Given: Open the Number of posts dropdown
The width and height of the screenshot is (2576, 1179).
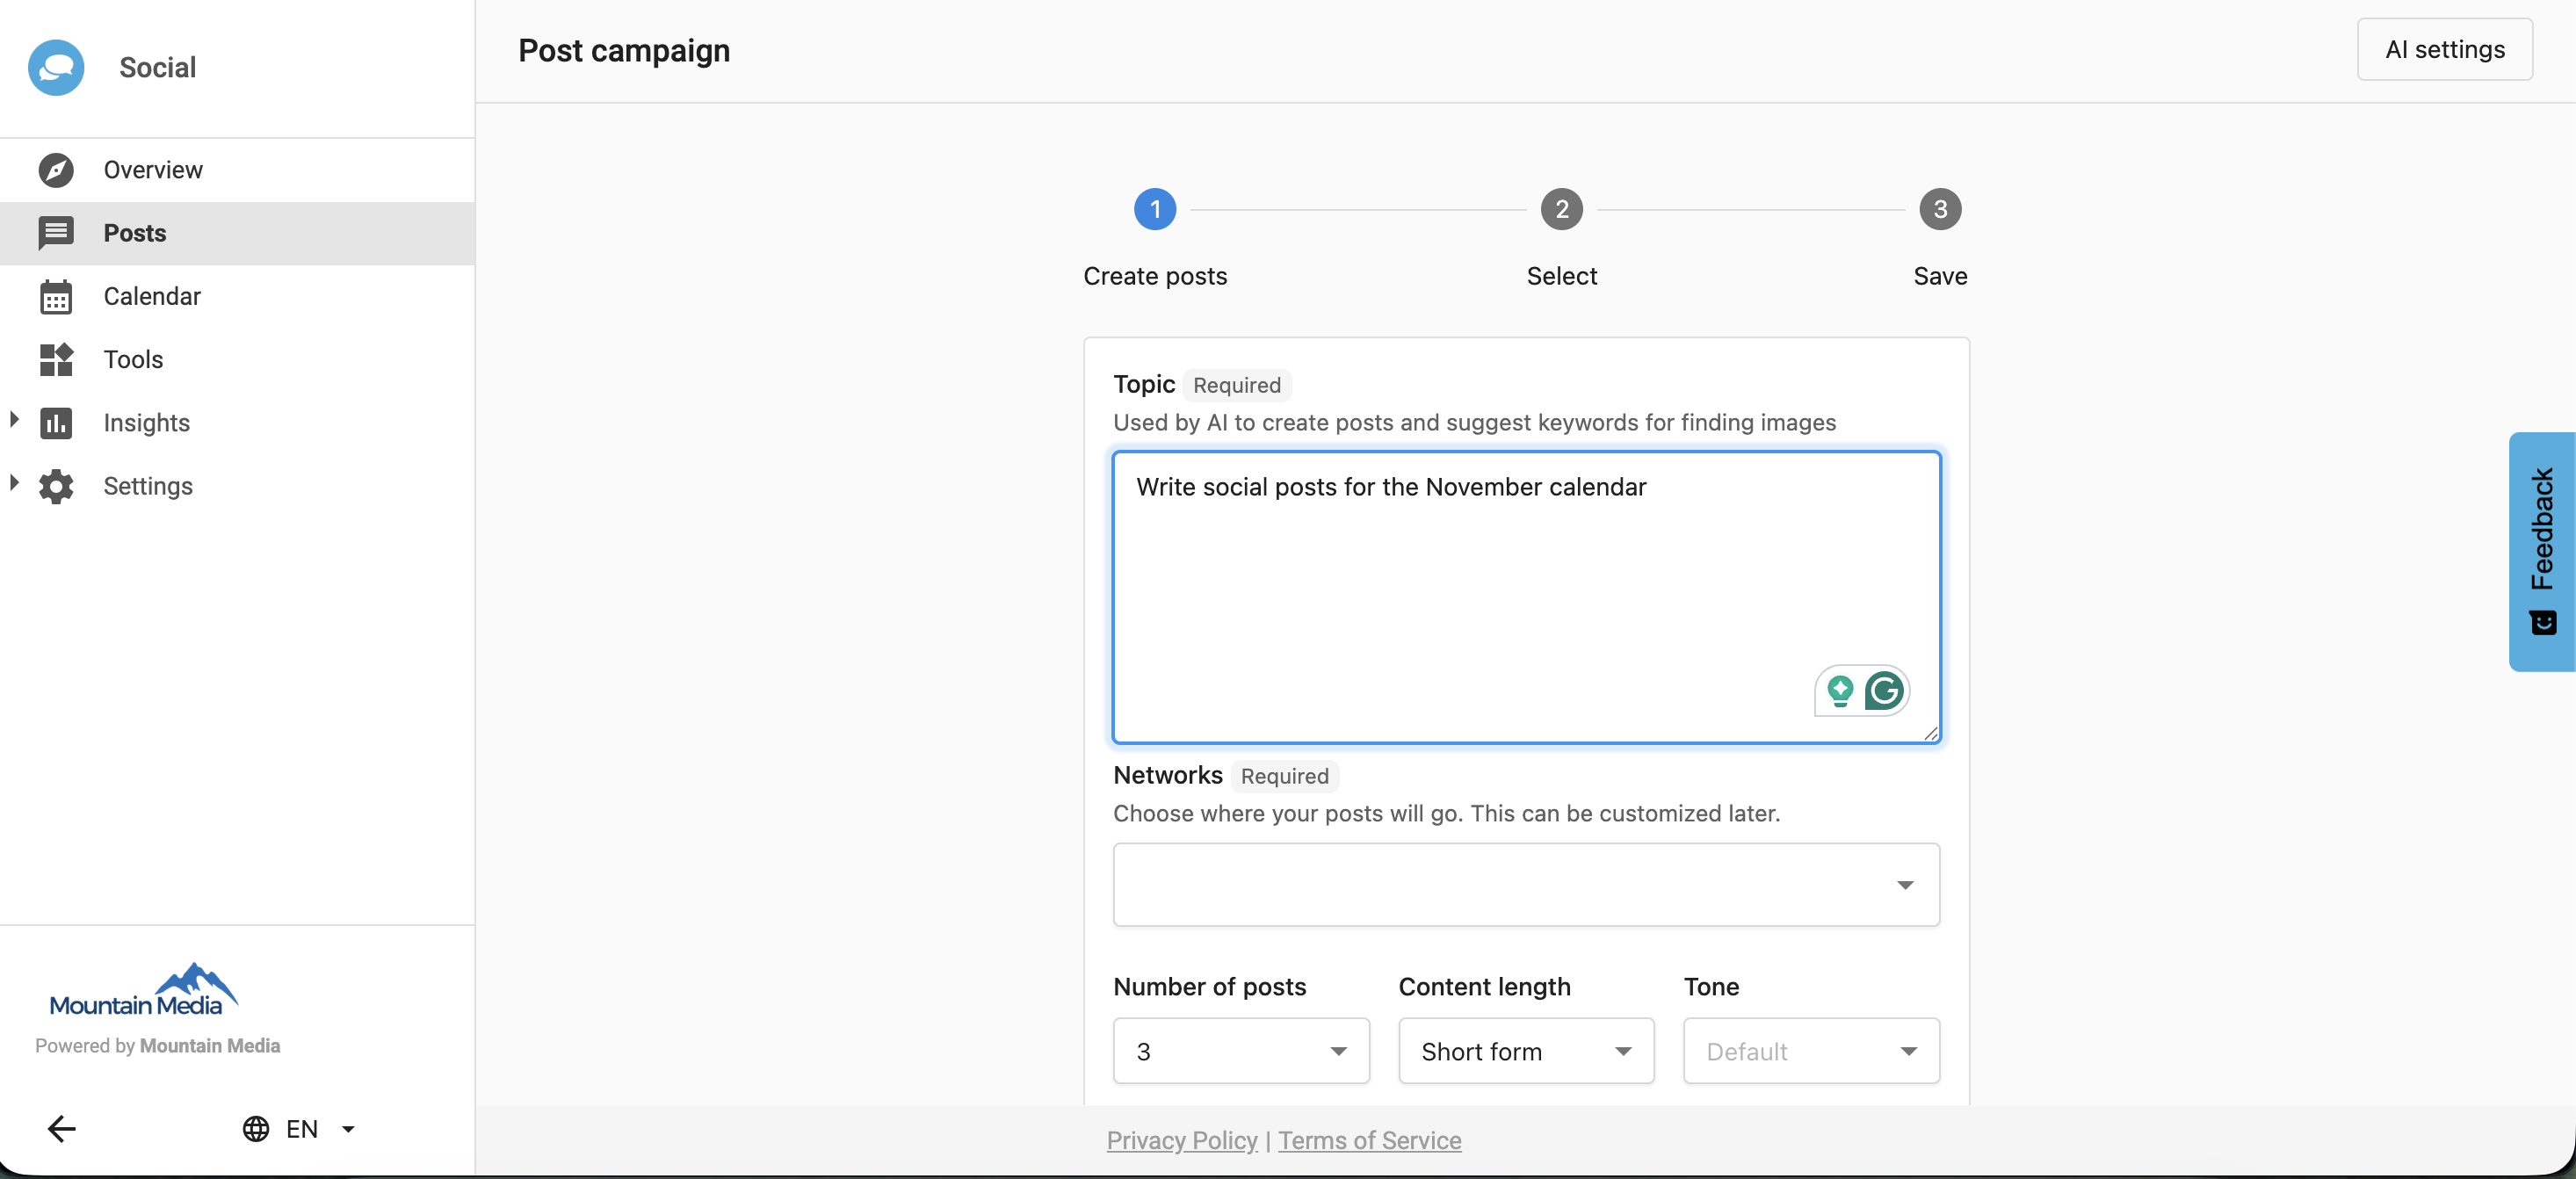Looking at the screenshot, I should 1240,1051.
